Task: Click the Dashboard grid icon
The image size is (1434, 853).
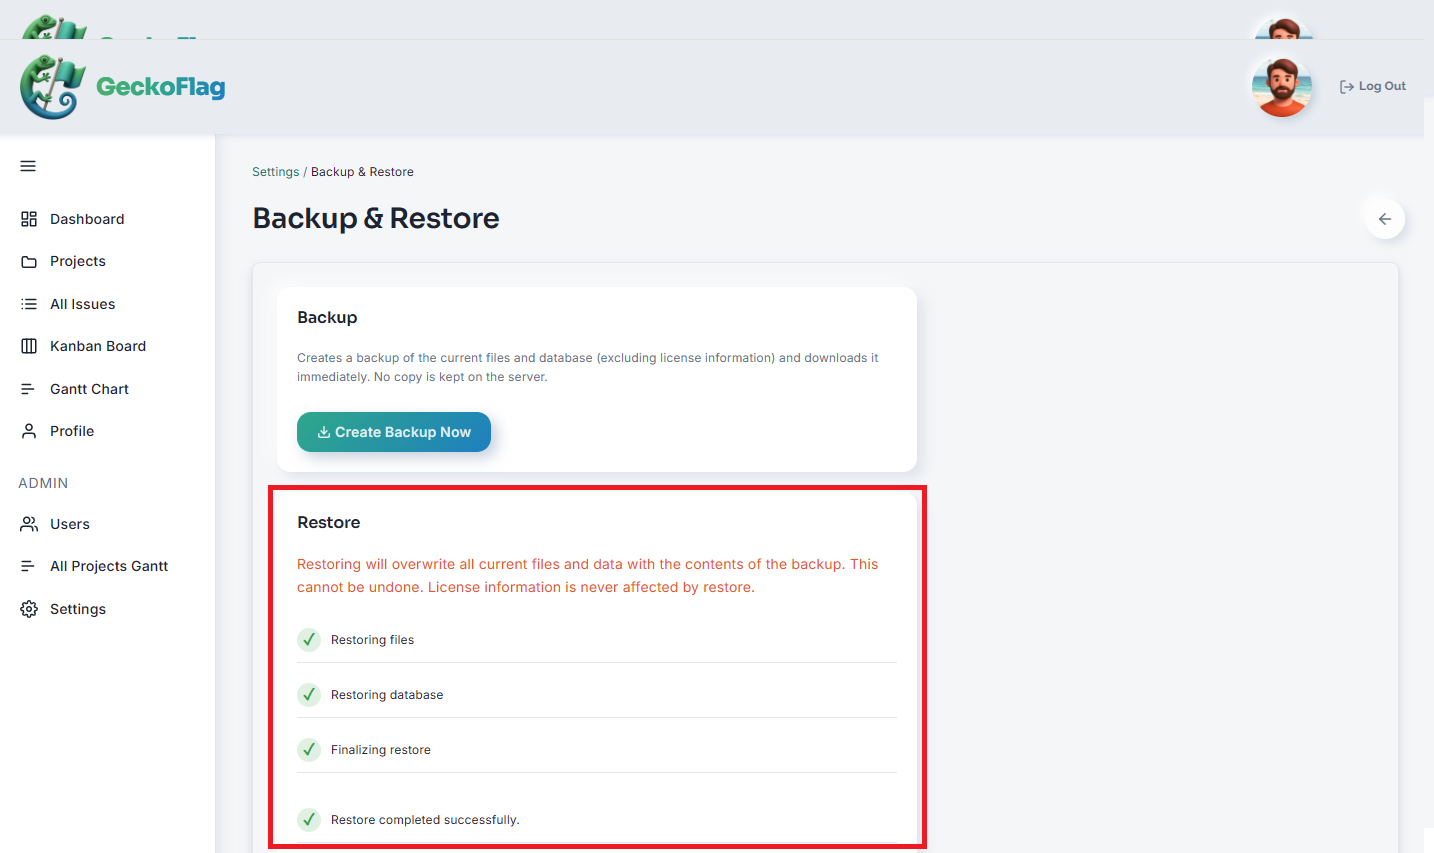Action: pyautogui.click(x=29, y=219)
